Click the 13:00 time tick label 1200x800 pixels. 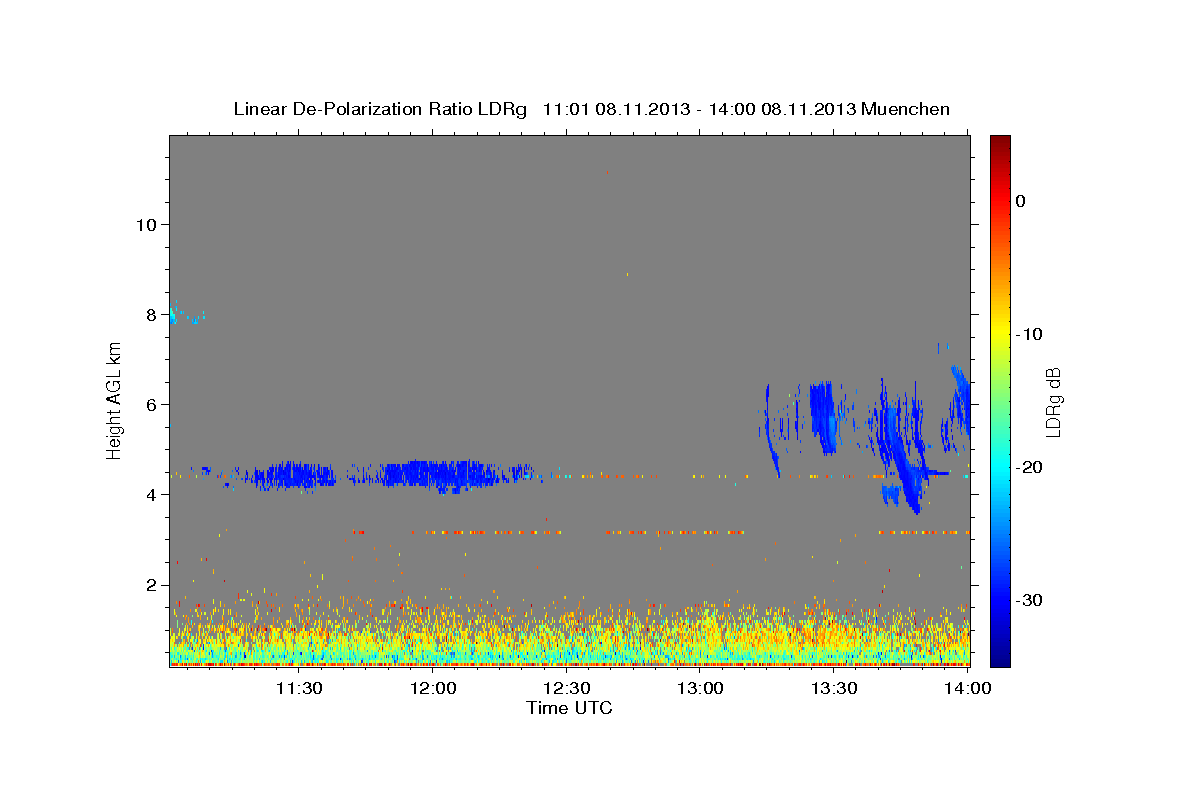point(700,688)
